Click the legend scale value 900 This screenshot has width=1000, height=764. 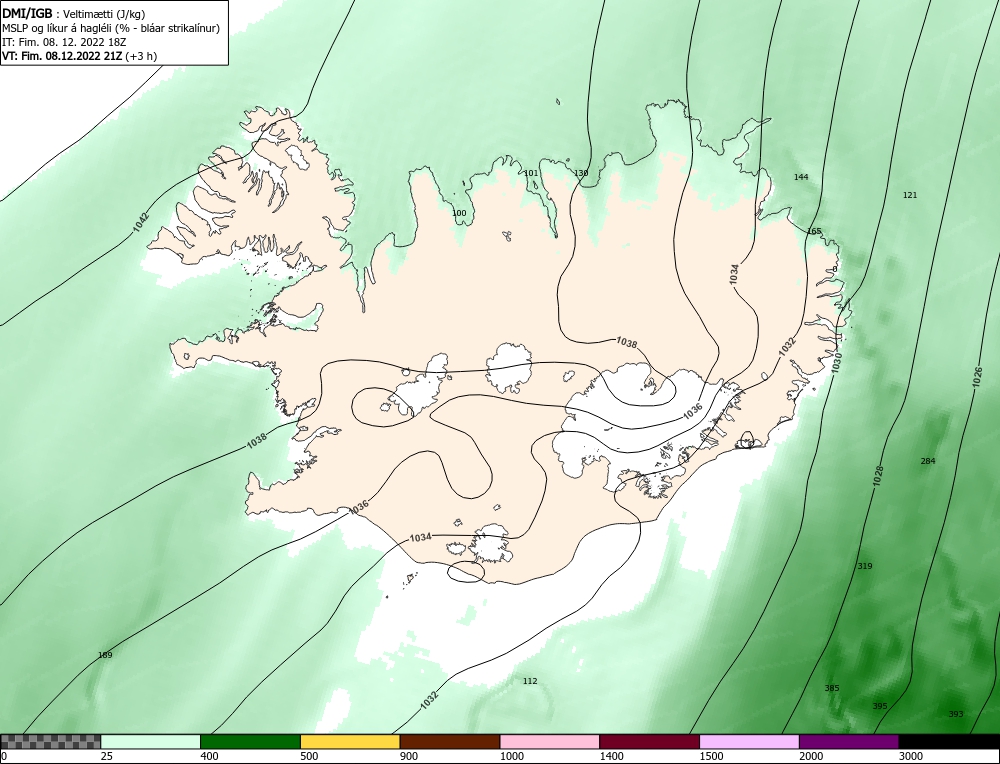pyautogui.click(x=409, y=756)
